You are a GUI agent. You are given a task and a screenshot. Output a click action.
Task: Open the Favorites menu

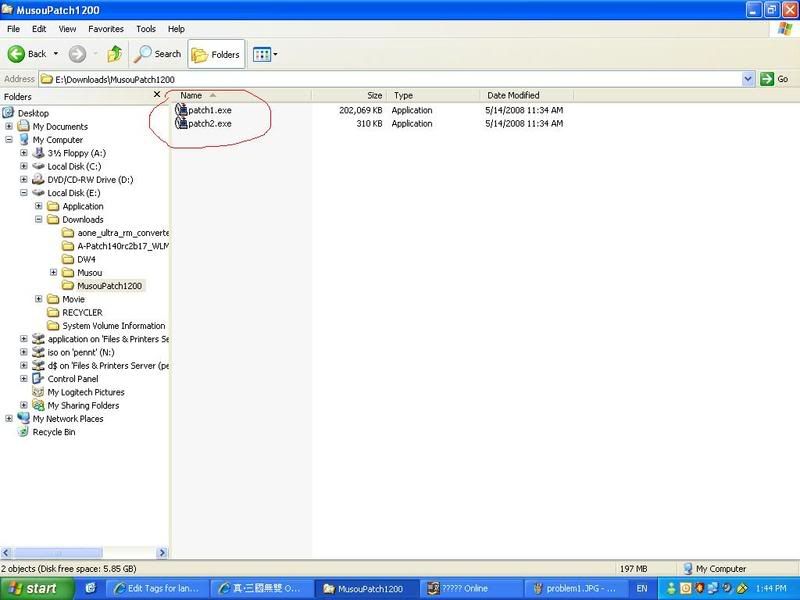pos(105,29)
